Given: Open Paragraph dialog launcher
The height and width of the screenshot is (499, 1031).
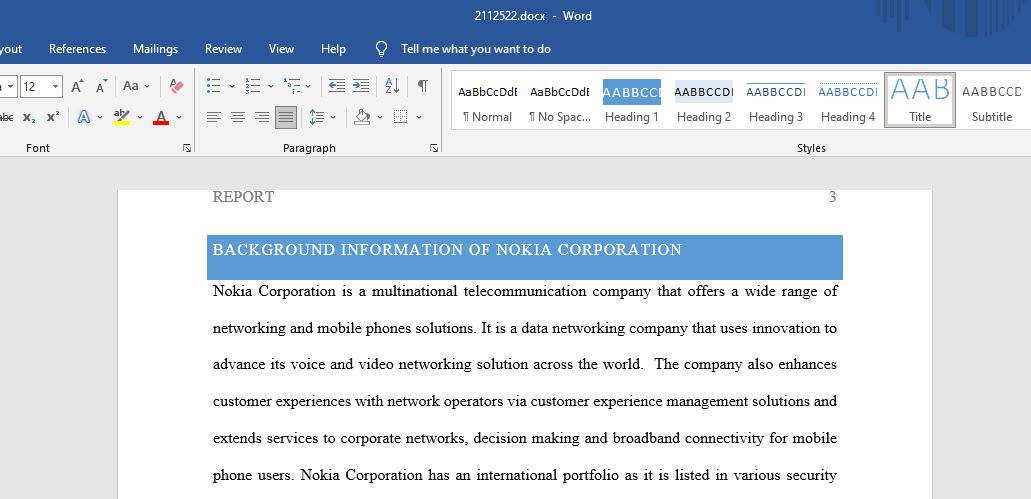Looking at the screenshot, I should click(x=434, y=149).
